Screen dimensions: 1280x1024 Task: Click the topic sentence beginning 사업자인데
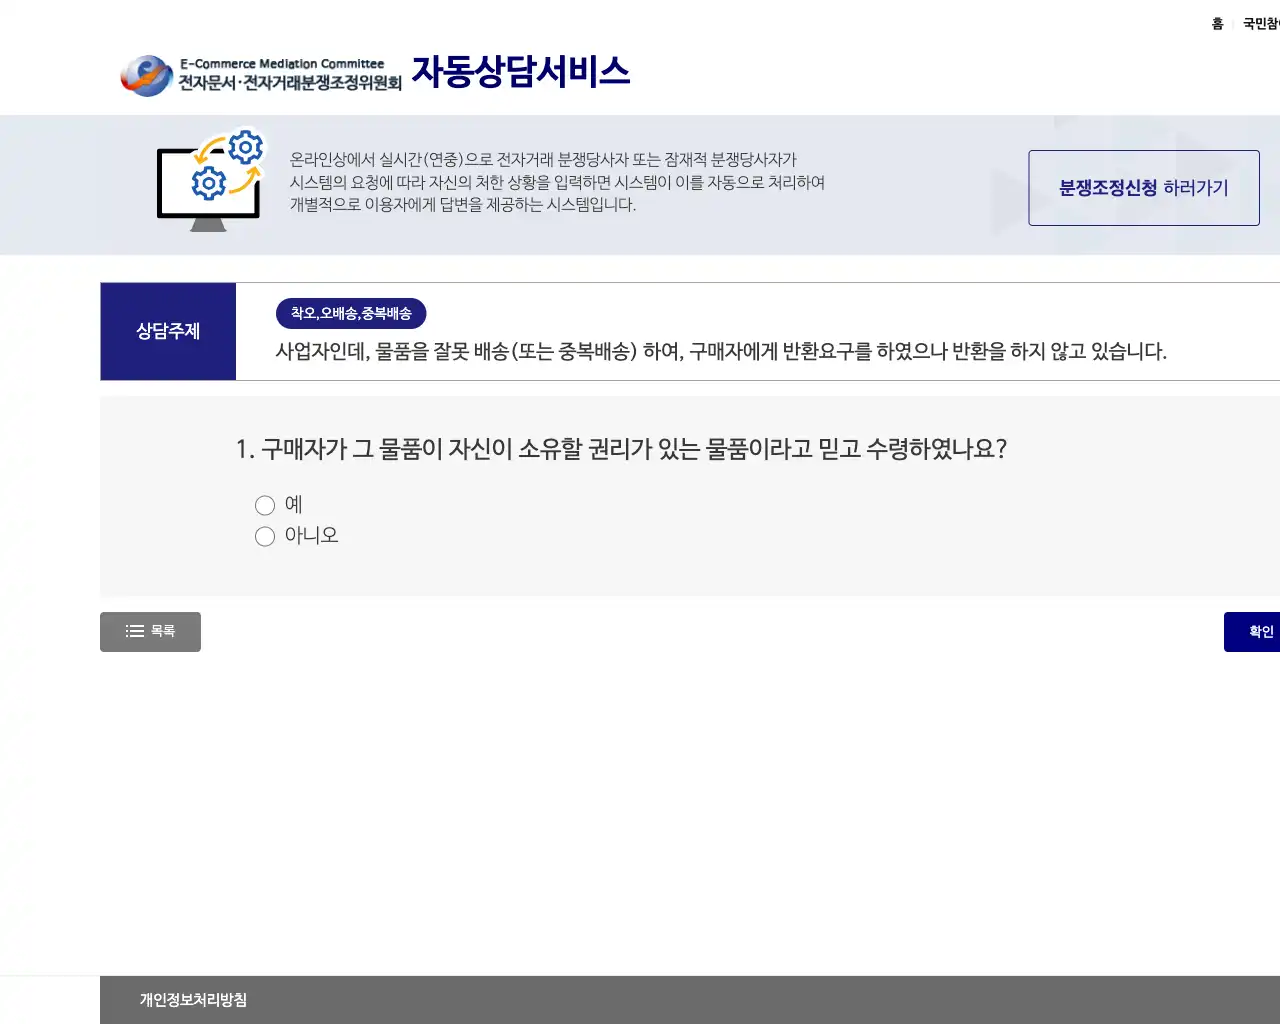[x=721, y=352]
